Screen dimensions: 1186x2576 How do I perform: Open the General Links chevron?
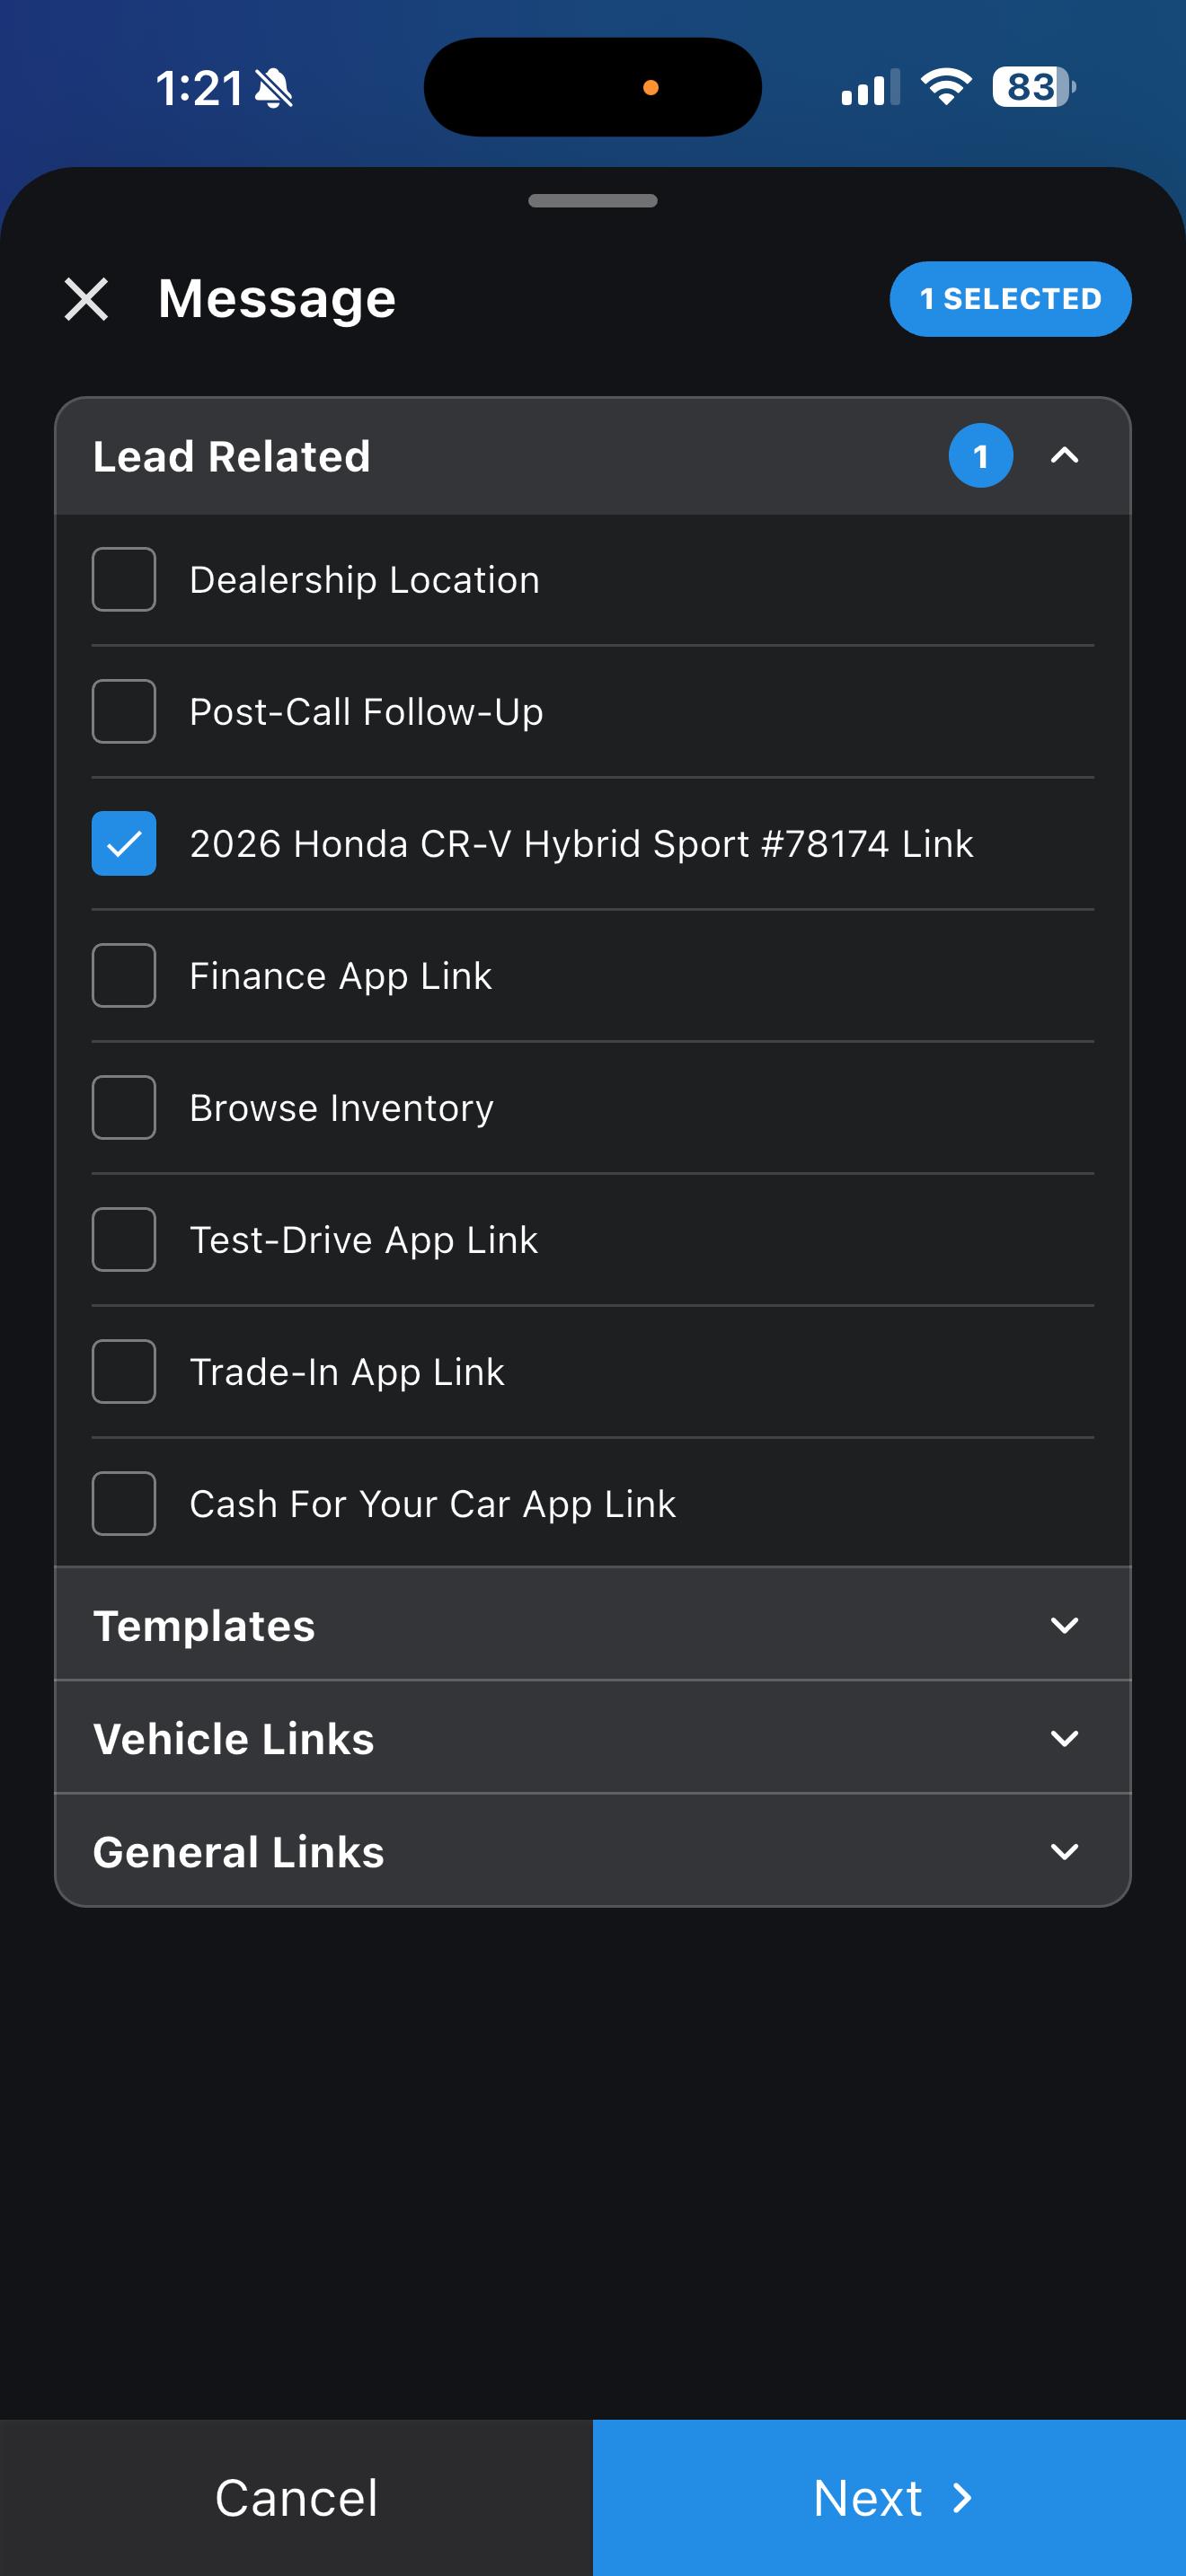coord(1065,1852)
